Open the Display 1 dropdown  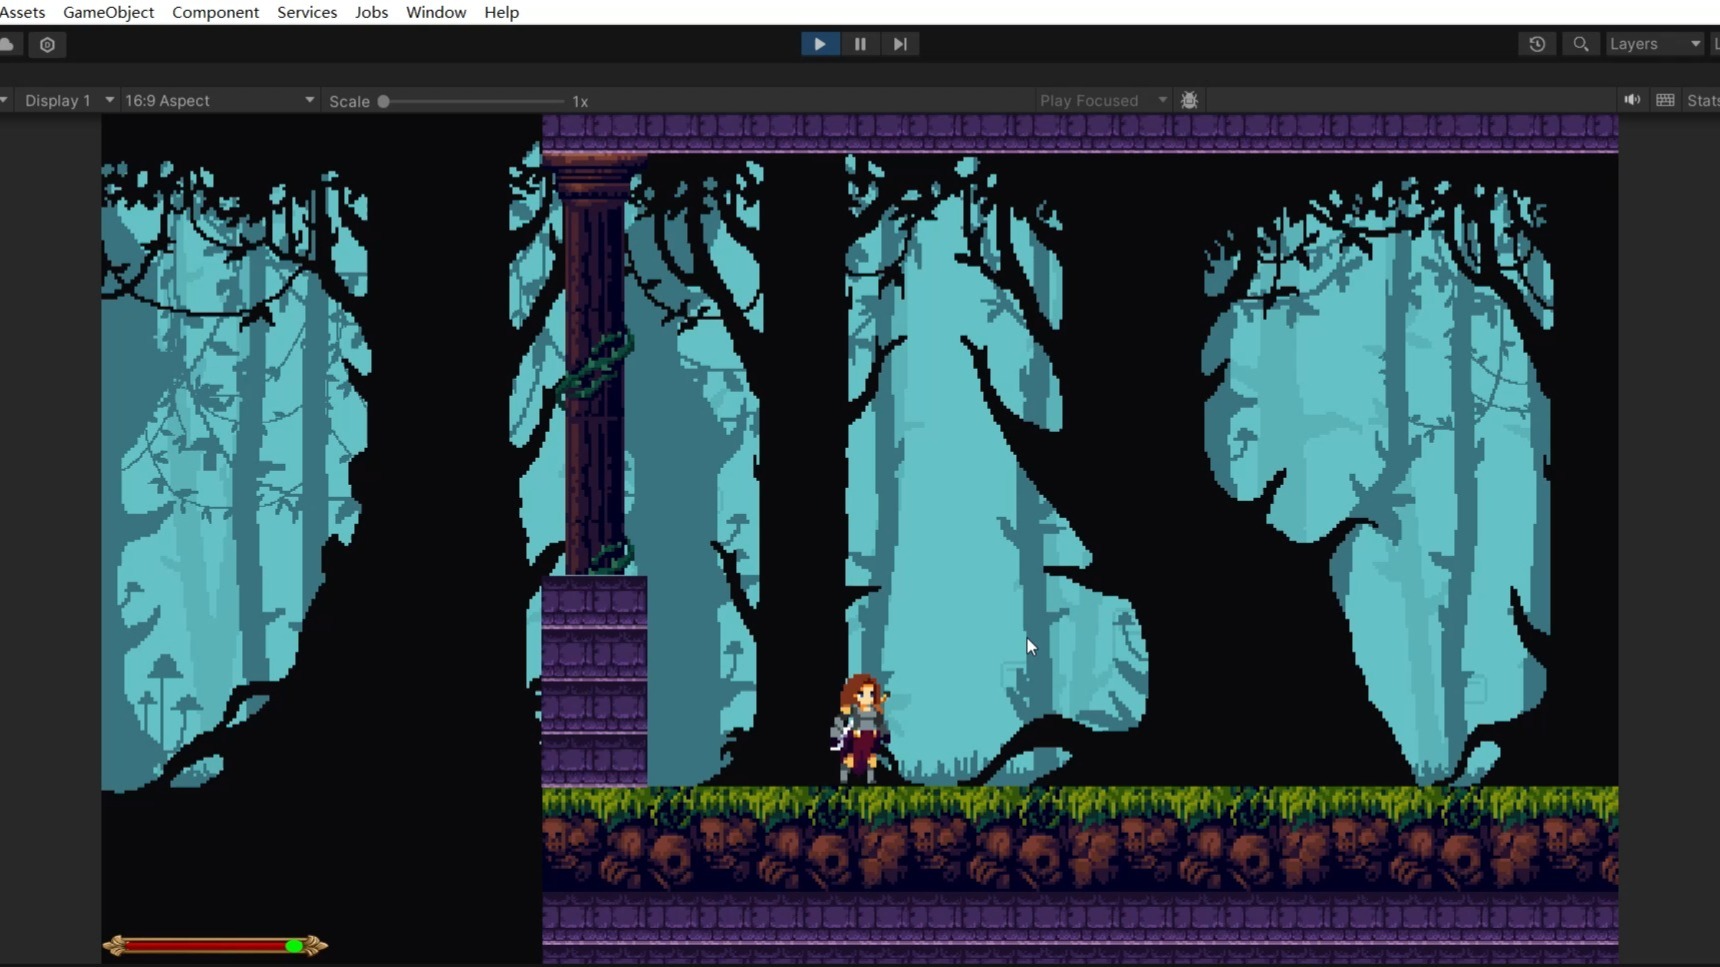pos(68,100)
